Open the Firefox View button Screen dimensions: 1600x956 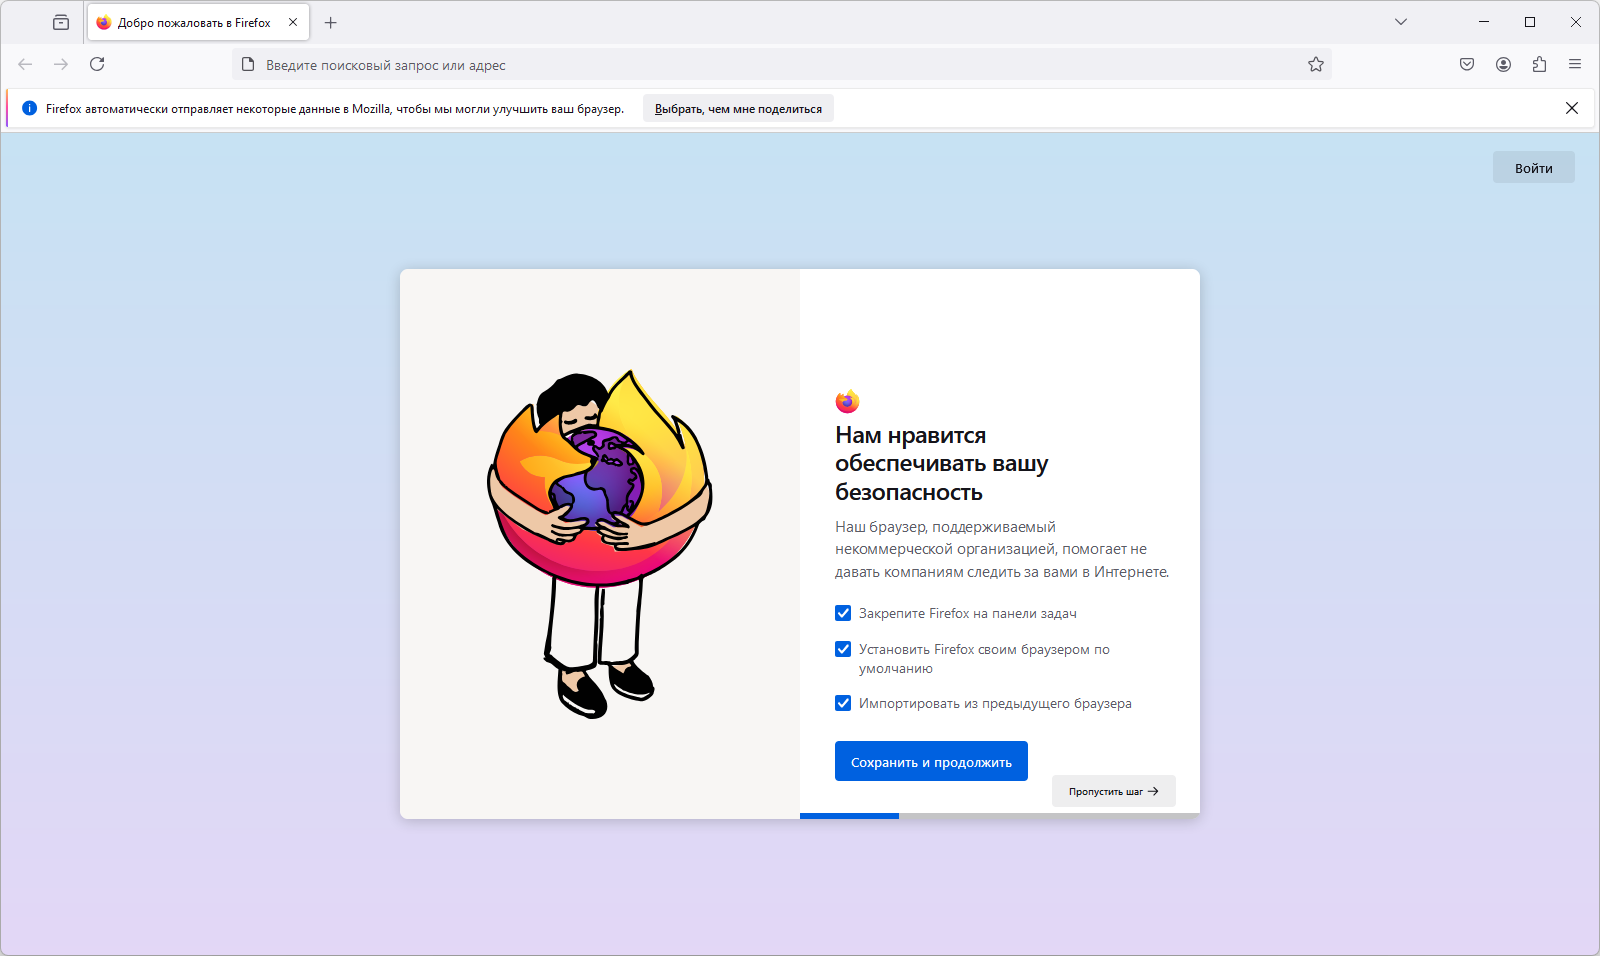pyautogui.click(x=61, y=22)
